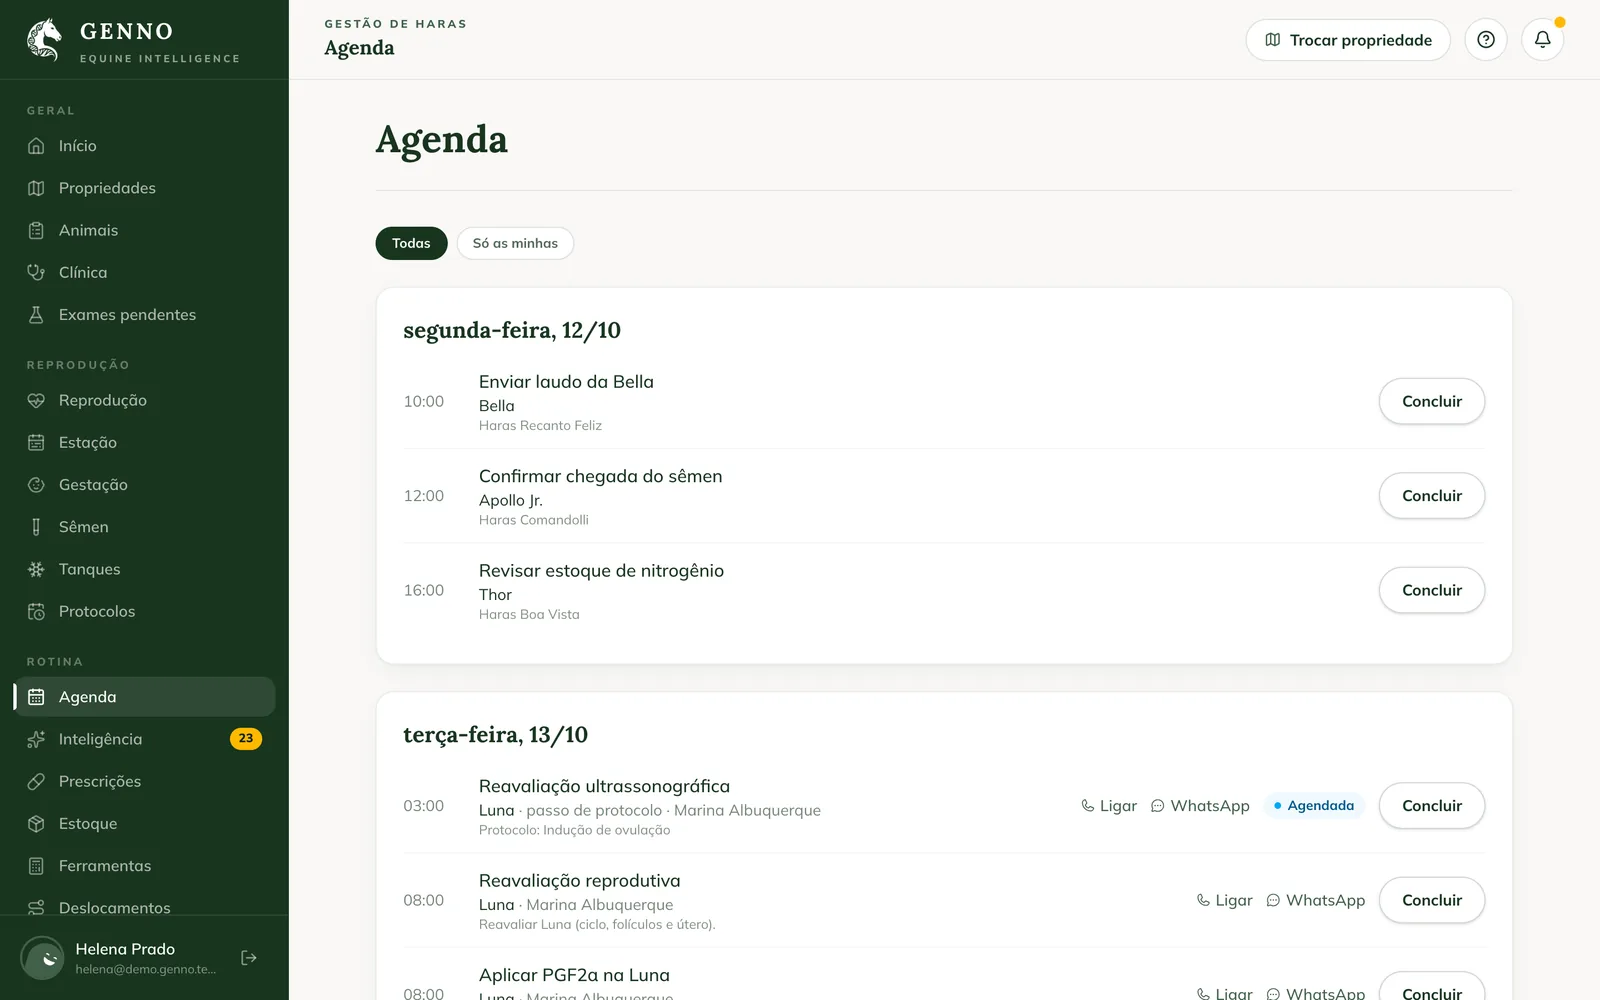Open Reprodução heart icon
Screen dimensions: 1600x1000
point(36,400)
